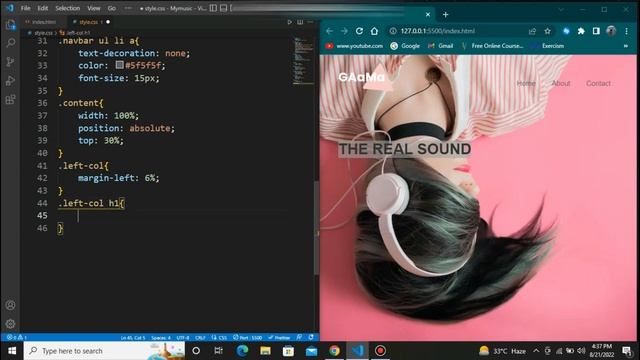Click the Chrome home icon

[374, 31]
